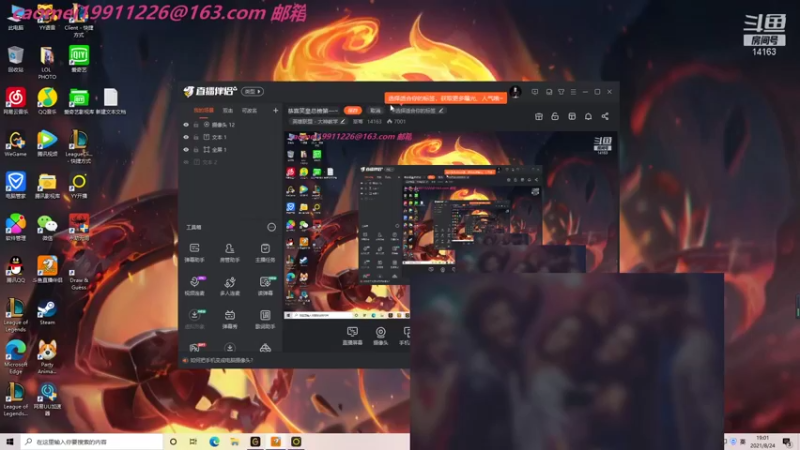800x450 pixels.
Task: Click the orange save button beside title
Action: 353,110
